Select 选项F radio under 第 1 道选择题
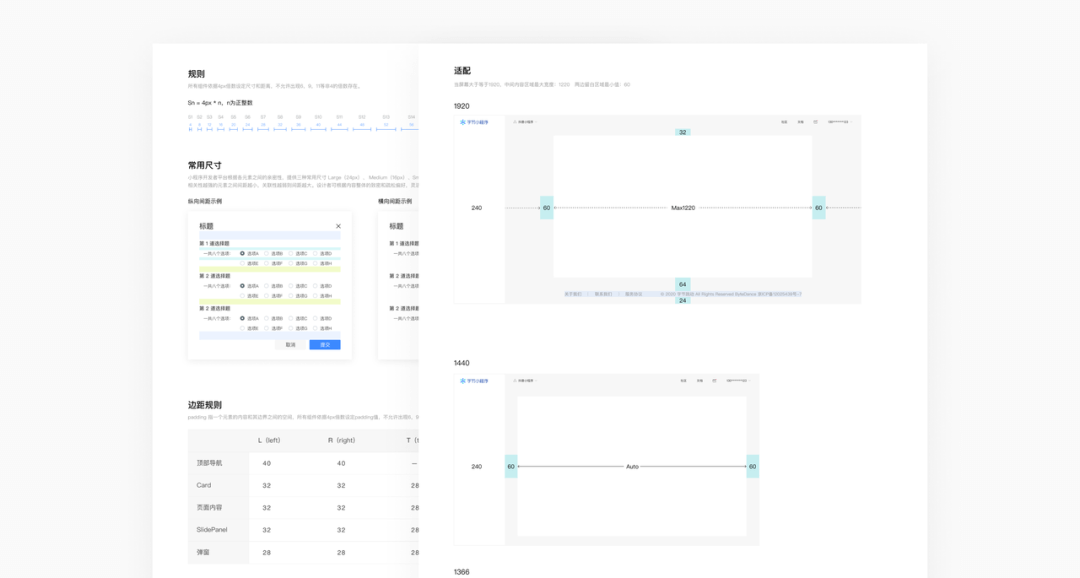 (267, 263)
